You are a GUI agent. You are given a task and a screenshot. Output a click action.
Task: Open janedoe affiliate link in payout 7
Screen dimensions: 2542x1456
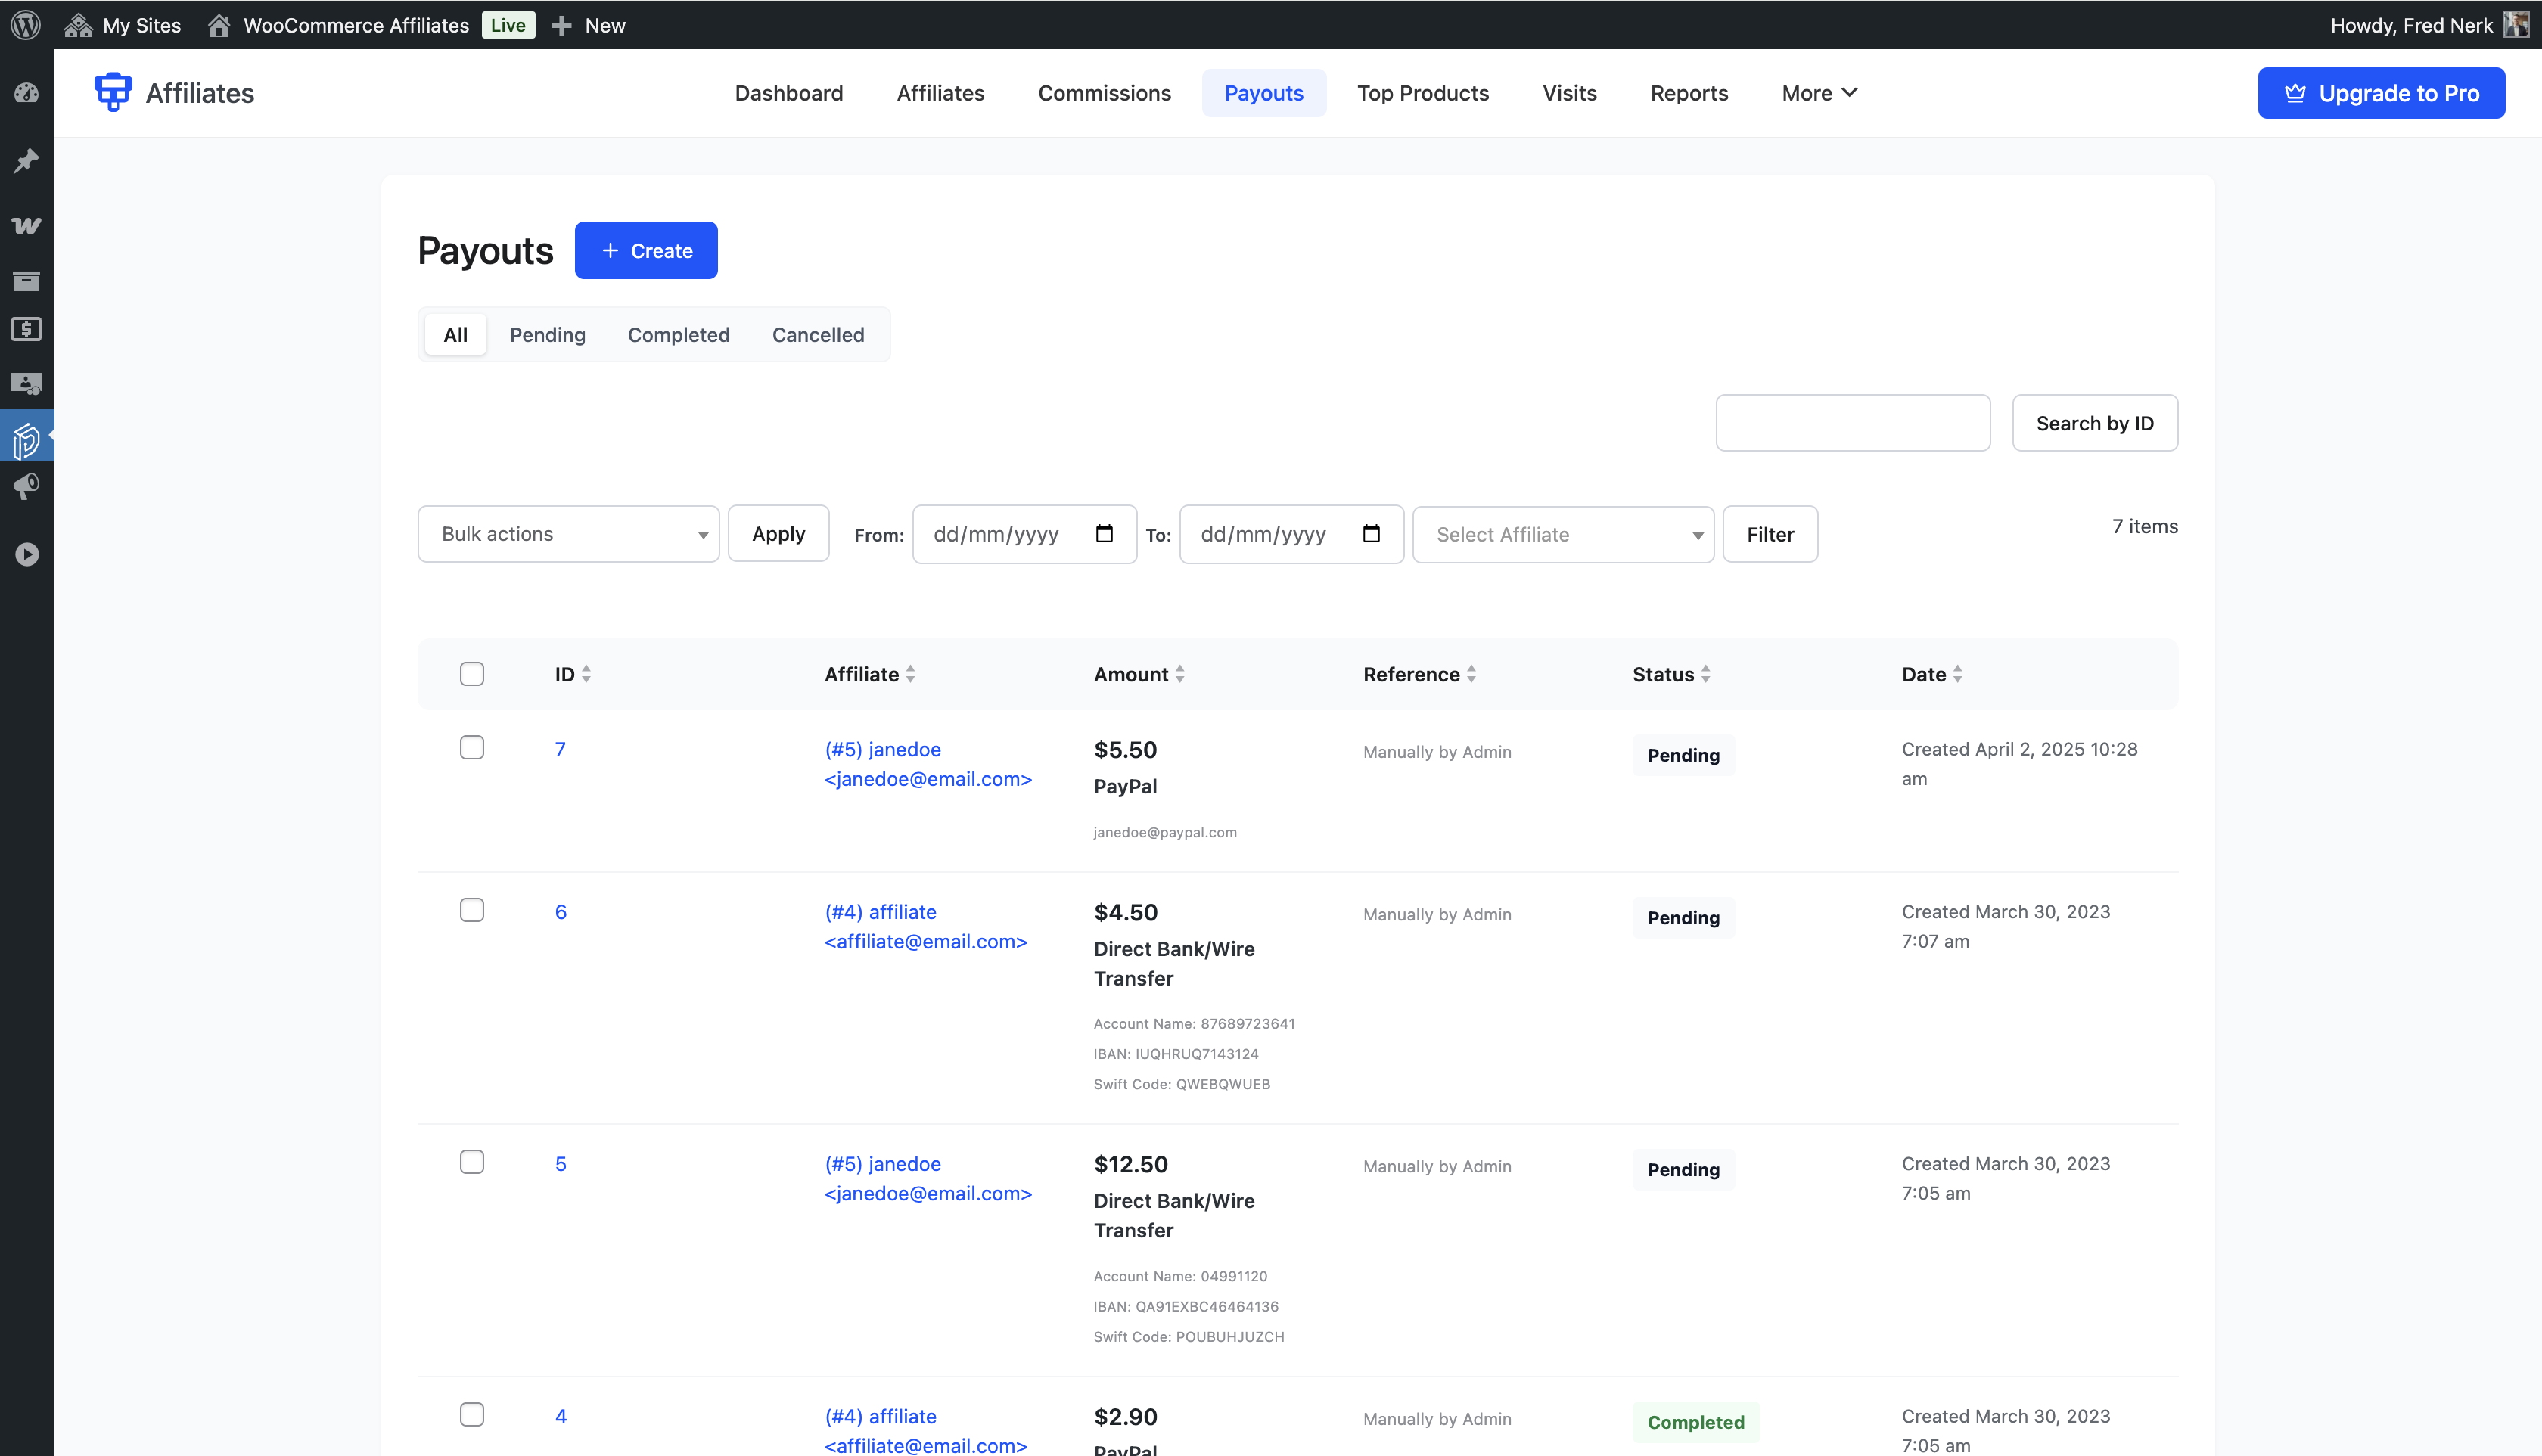(x=883, y=749)
